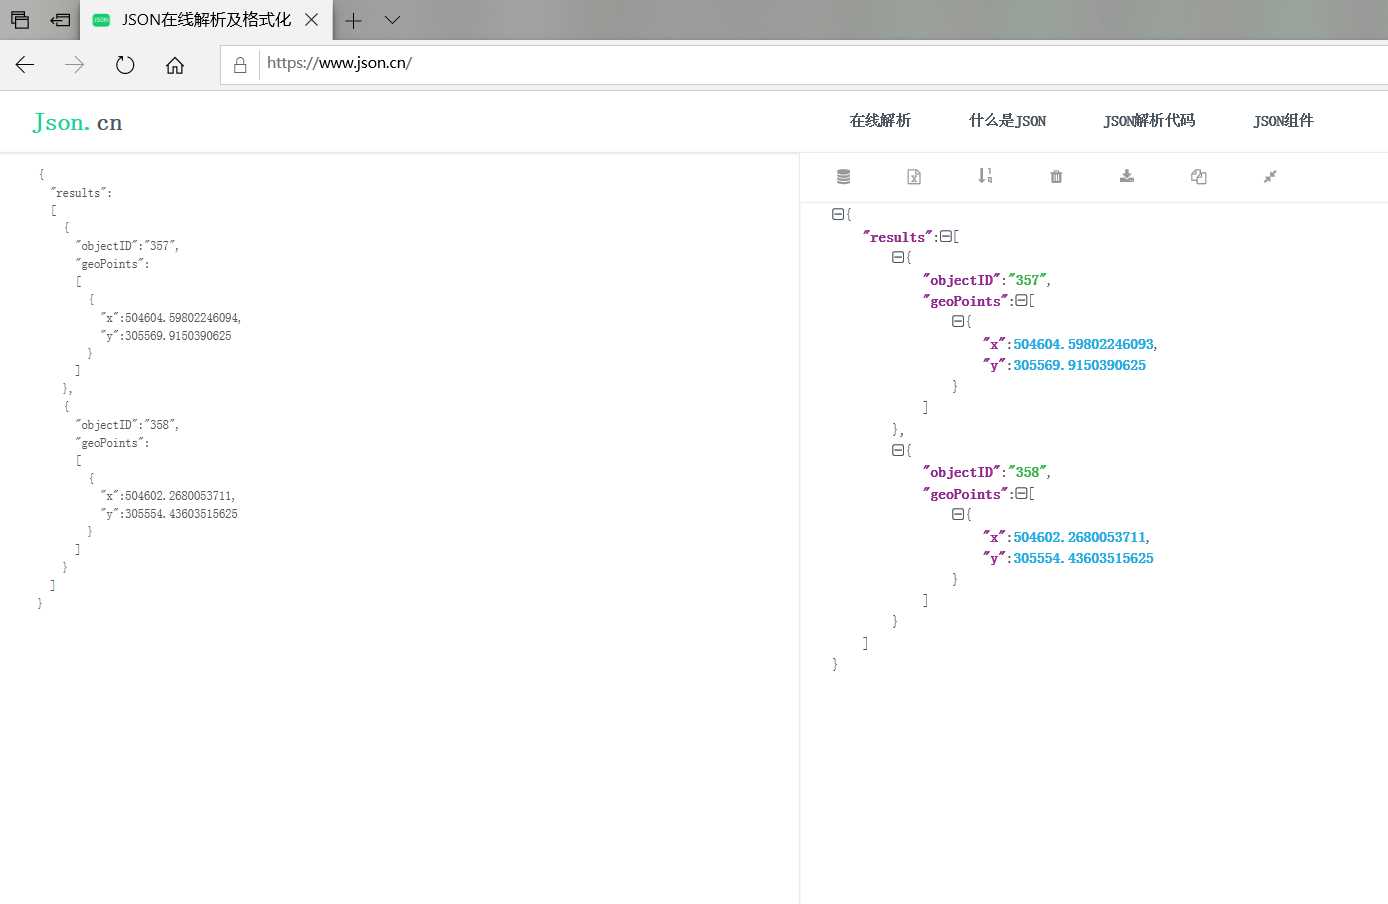Click the padlock site security icon
Image resolution: width=1388 pixels, height=904 pixels.
pyautogui.click(x=240, y=65)
